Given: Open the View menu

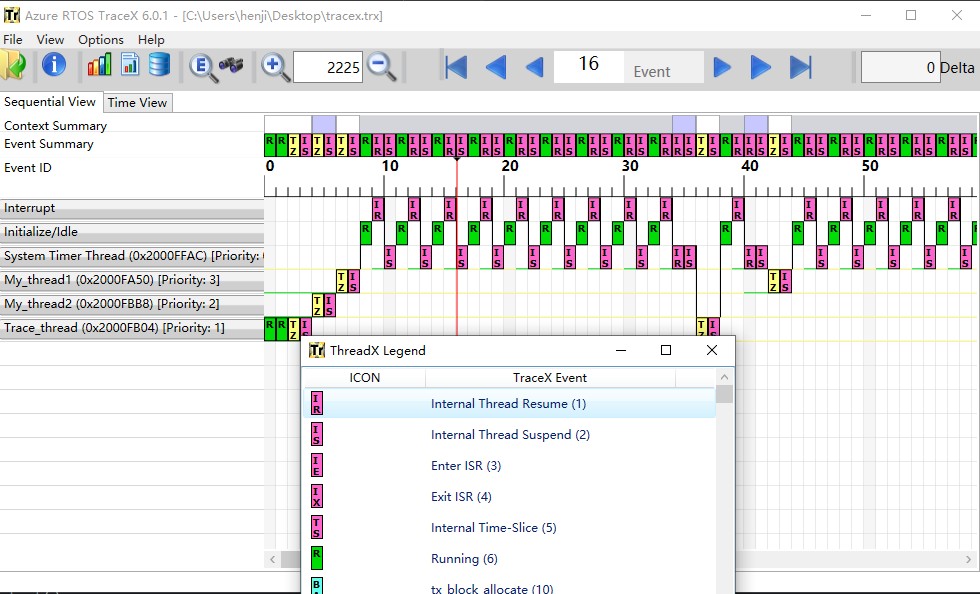Looking at the screenshot, I should coord(50,39).
